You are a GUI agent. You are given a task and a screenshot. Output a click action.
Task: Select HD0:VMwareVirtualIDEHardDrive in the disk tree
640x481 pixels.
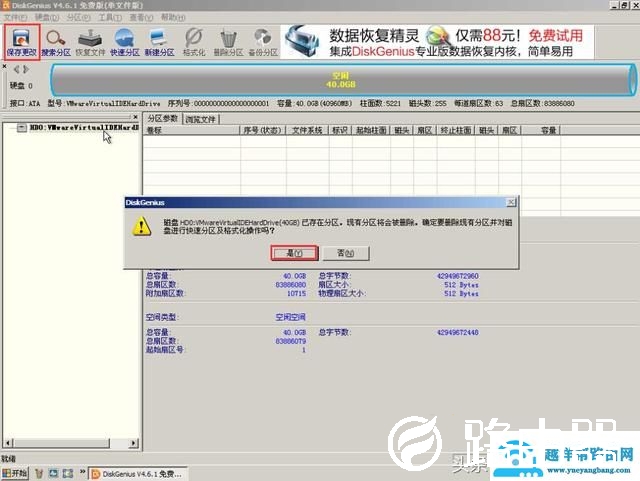(x=84, y=127)
